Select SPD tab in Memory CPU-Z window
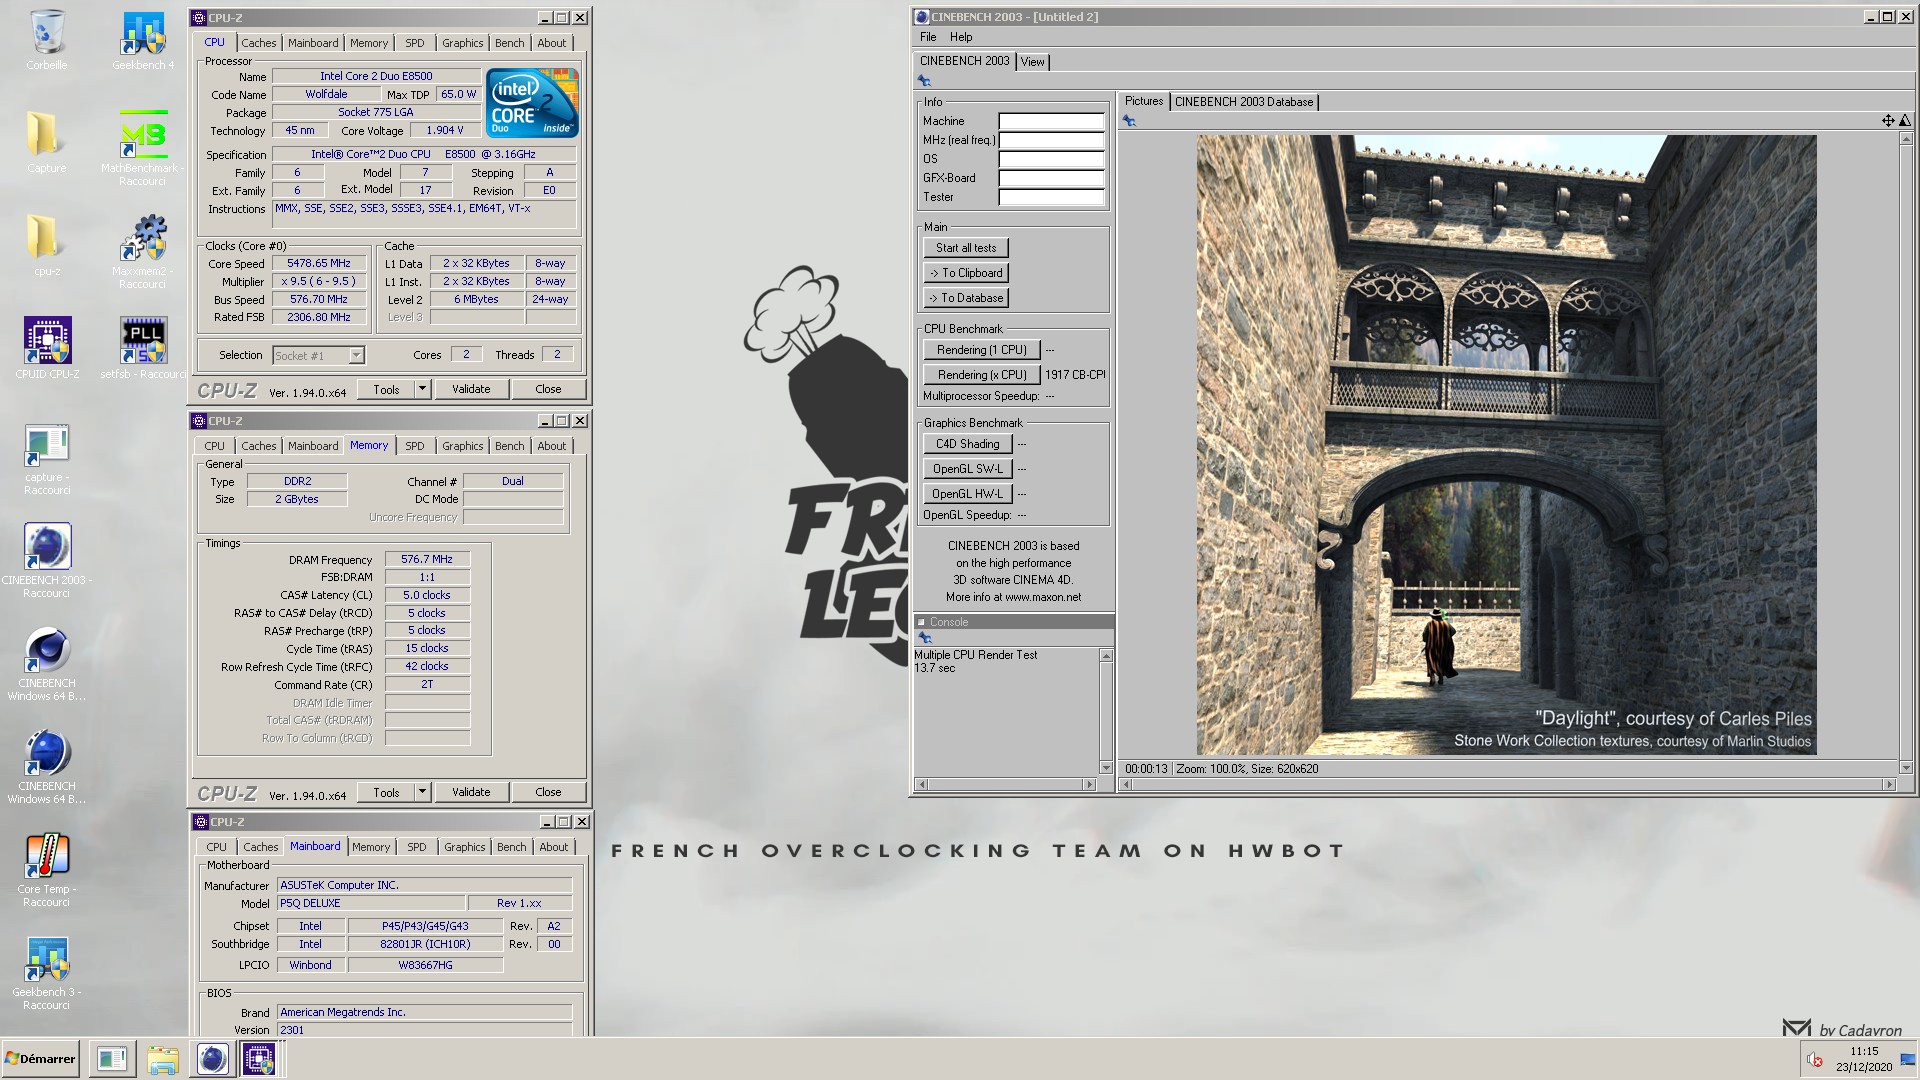Viewport: 1920px width, 1080px height. [x=415, y=446]
